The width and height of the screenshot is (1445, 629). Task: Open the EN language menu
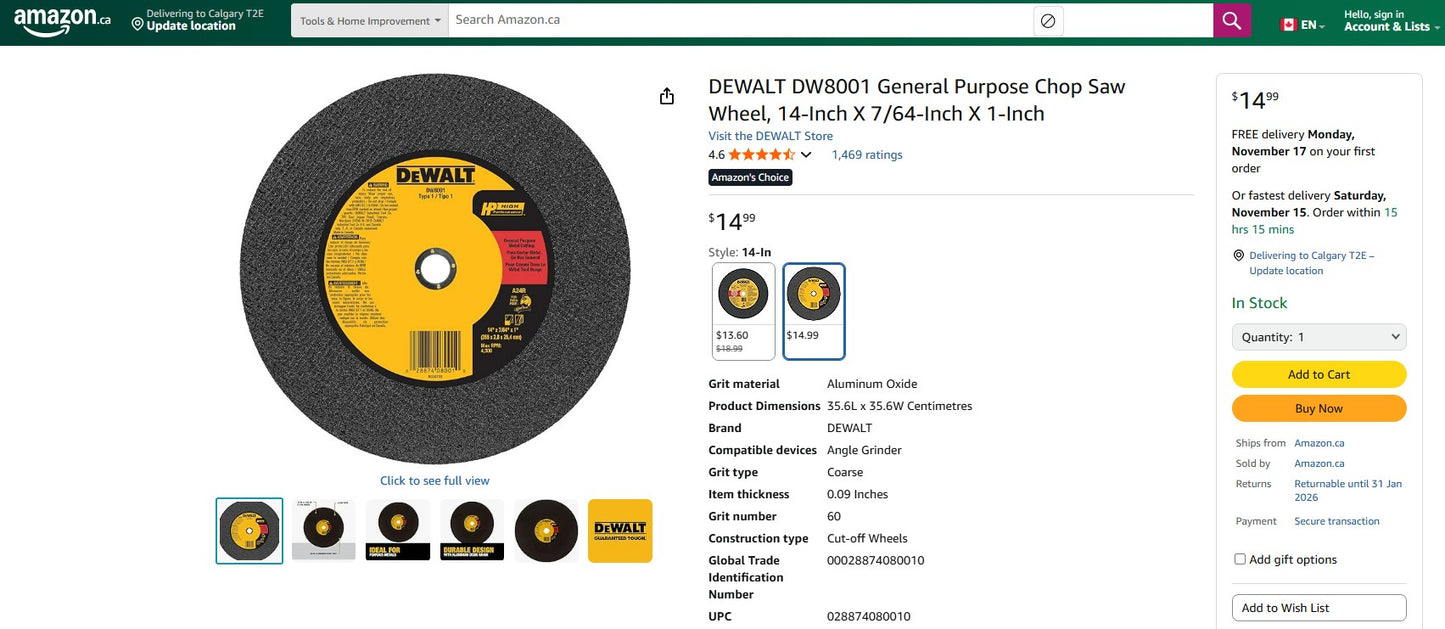(1306, 24)
